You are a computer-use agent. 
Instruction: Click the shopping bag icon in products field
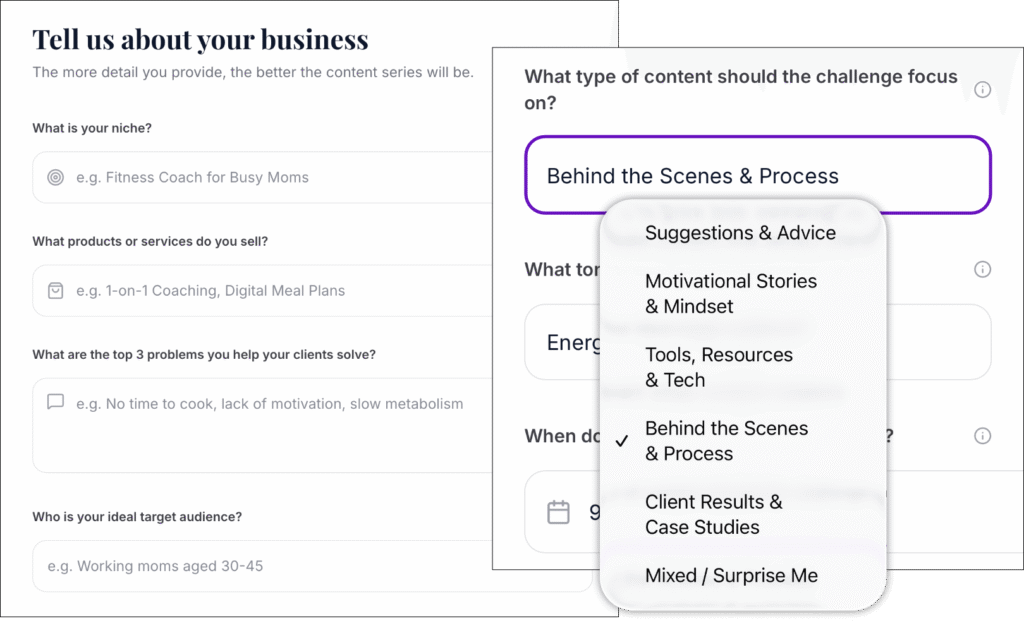tap(56, 291)
